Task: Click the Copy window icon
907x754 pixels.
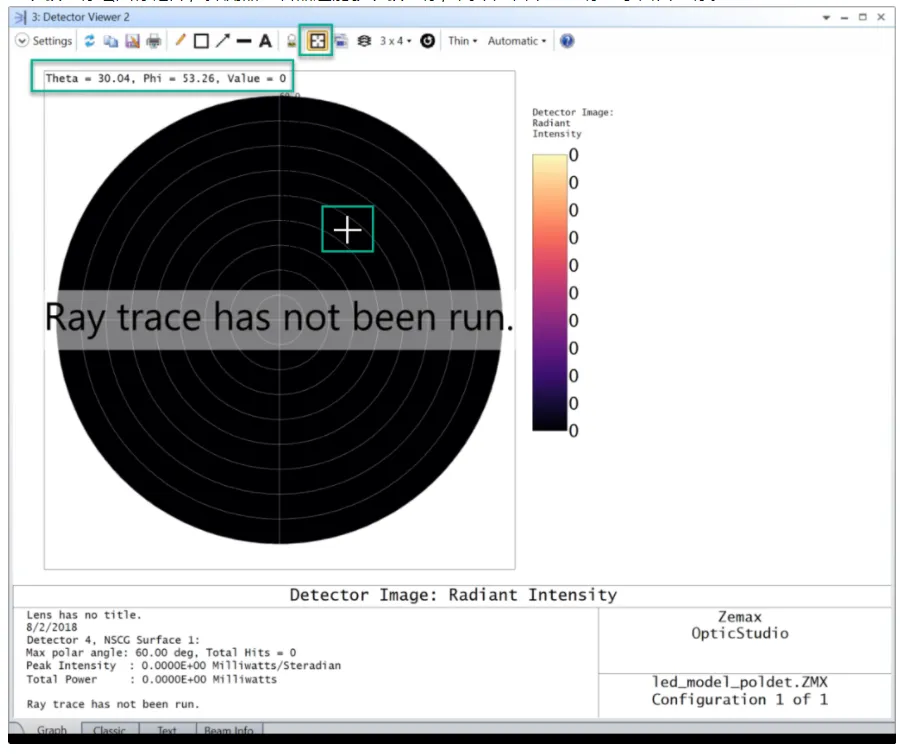Action: [110, 41]
